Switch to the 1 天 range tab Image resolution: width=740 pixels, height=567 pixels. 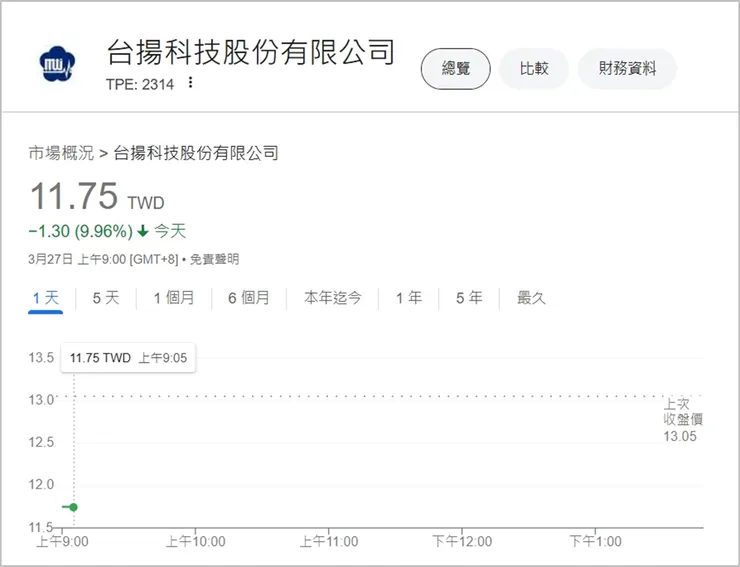pyautogui.click(x=46, y=298)
